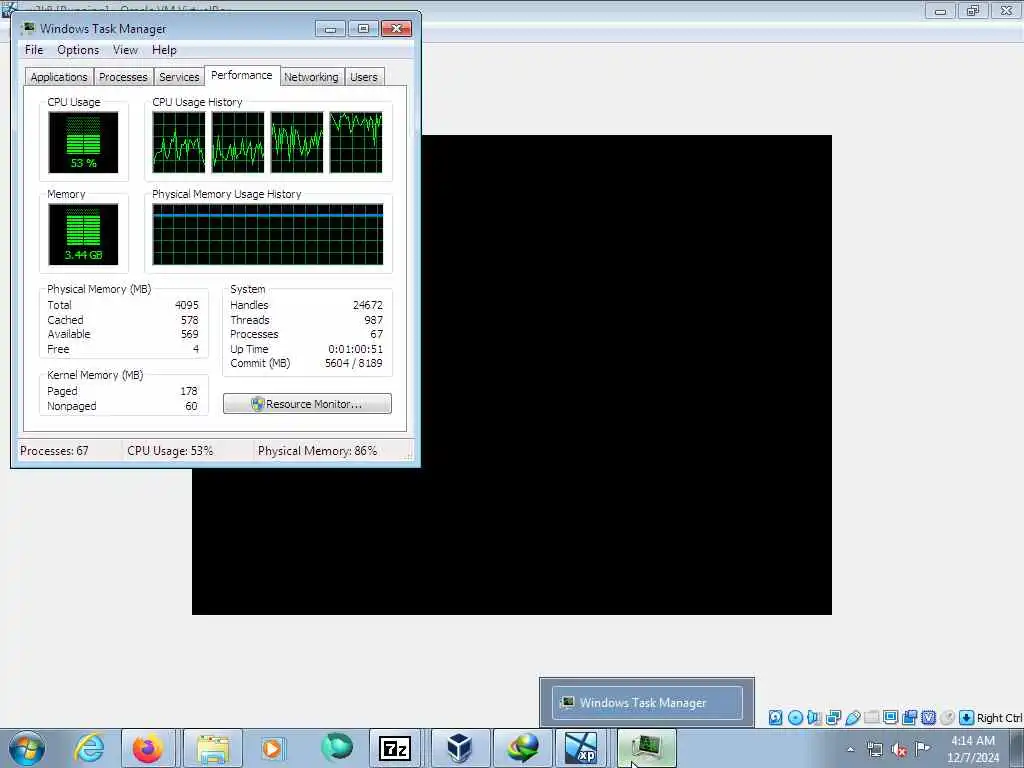Click the Windows Task Manager taskbar preview thumbnail
1024x768 pixels.
(647, 703)
